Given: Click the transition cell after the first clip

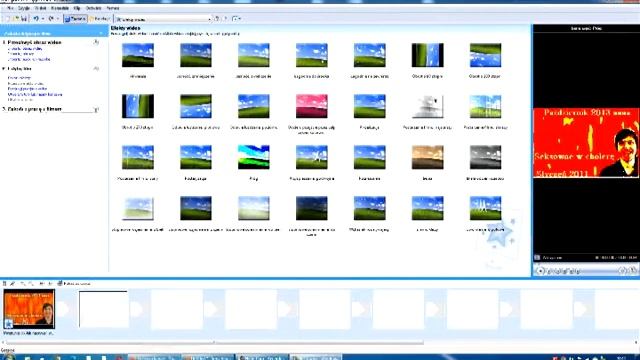Looking at the screenshot, I should click(63, 309).
